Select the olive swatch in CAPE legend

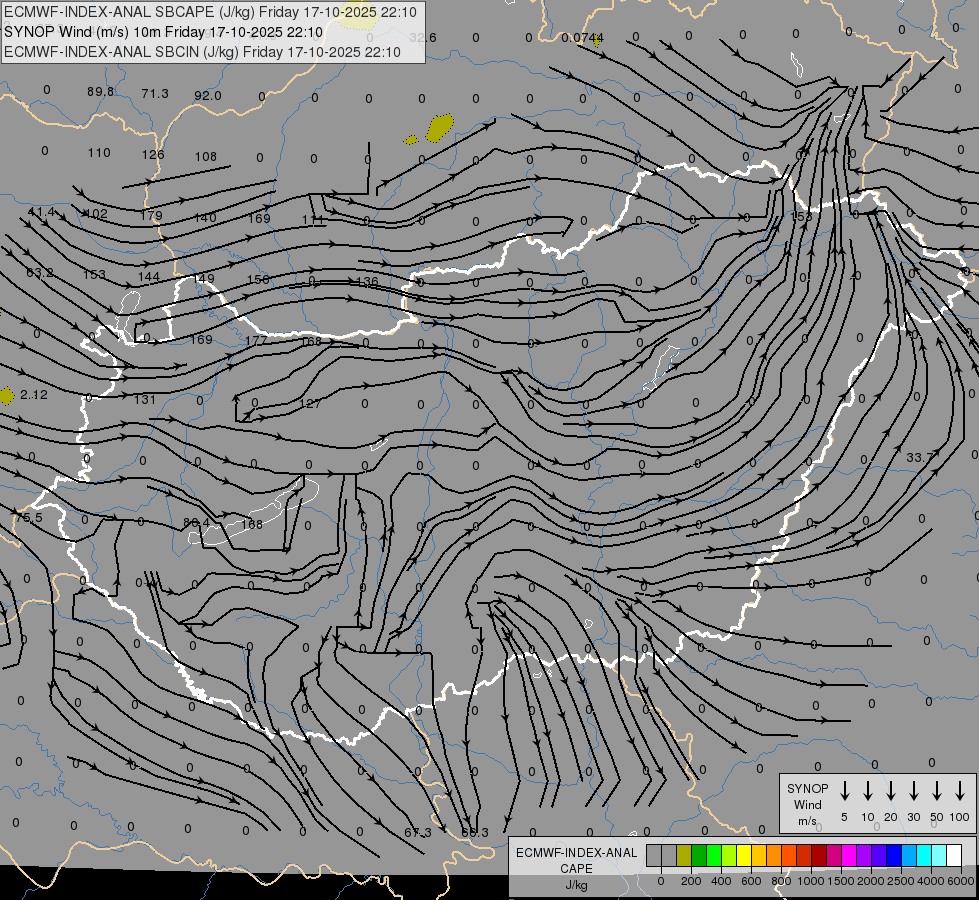click(684, 855)
